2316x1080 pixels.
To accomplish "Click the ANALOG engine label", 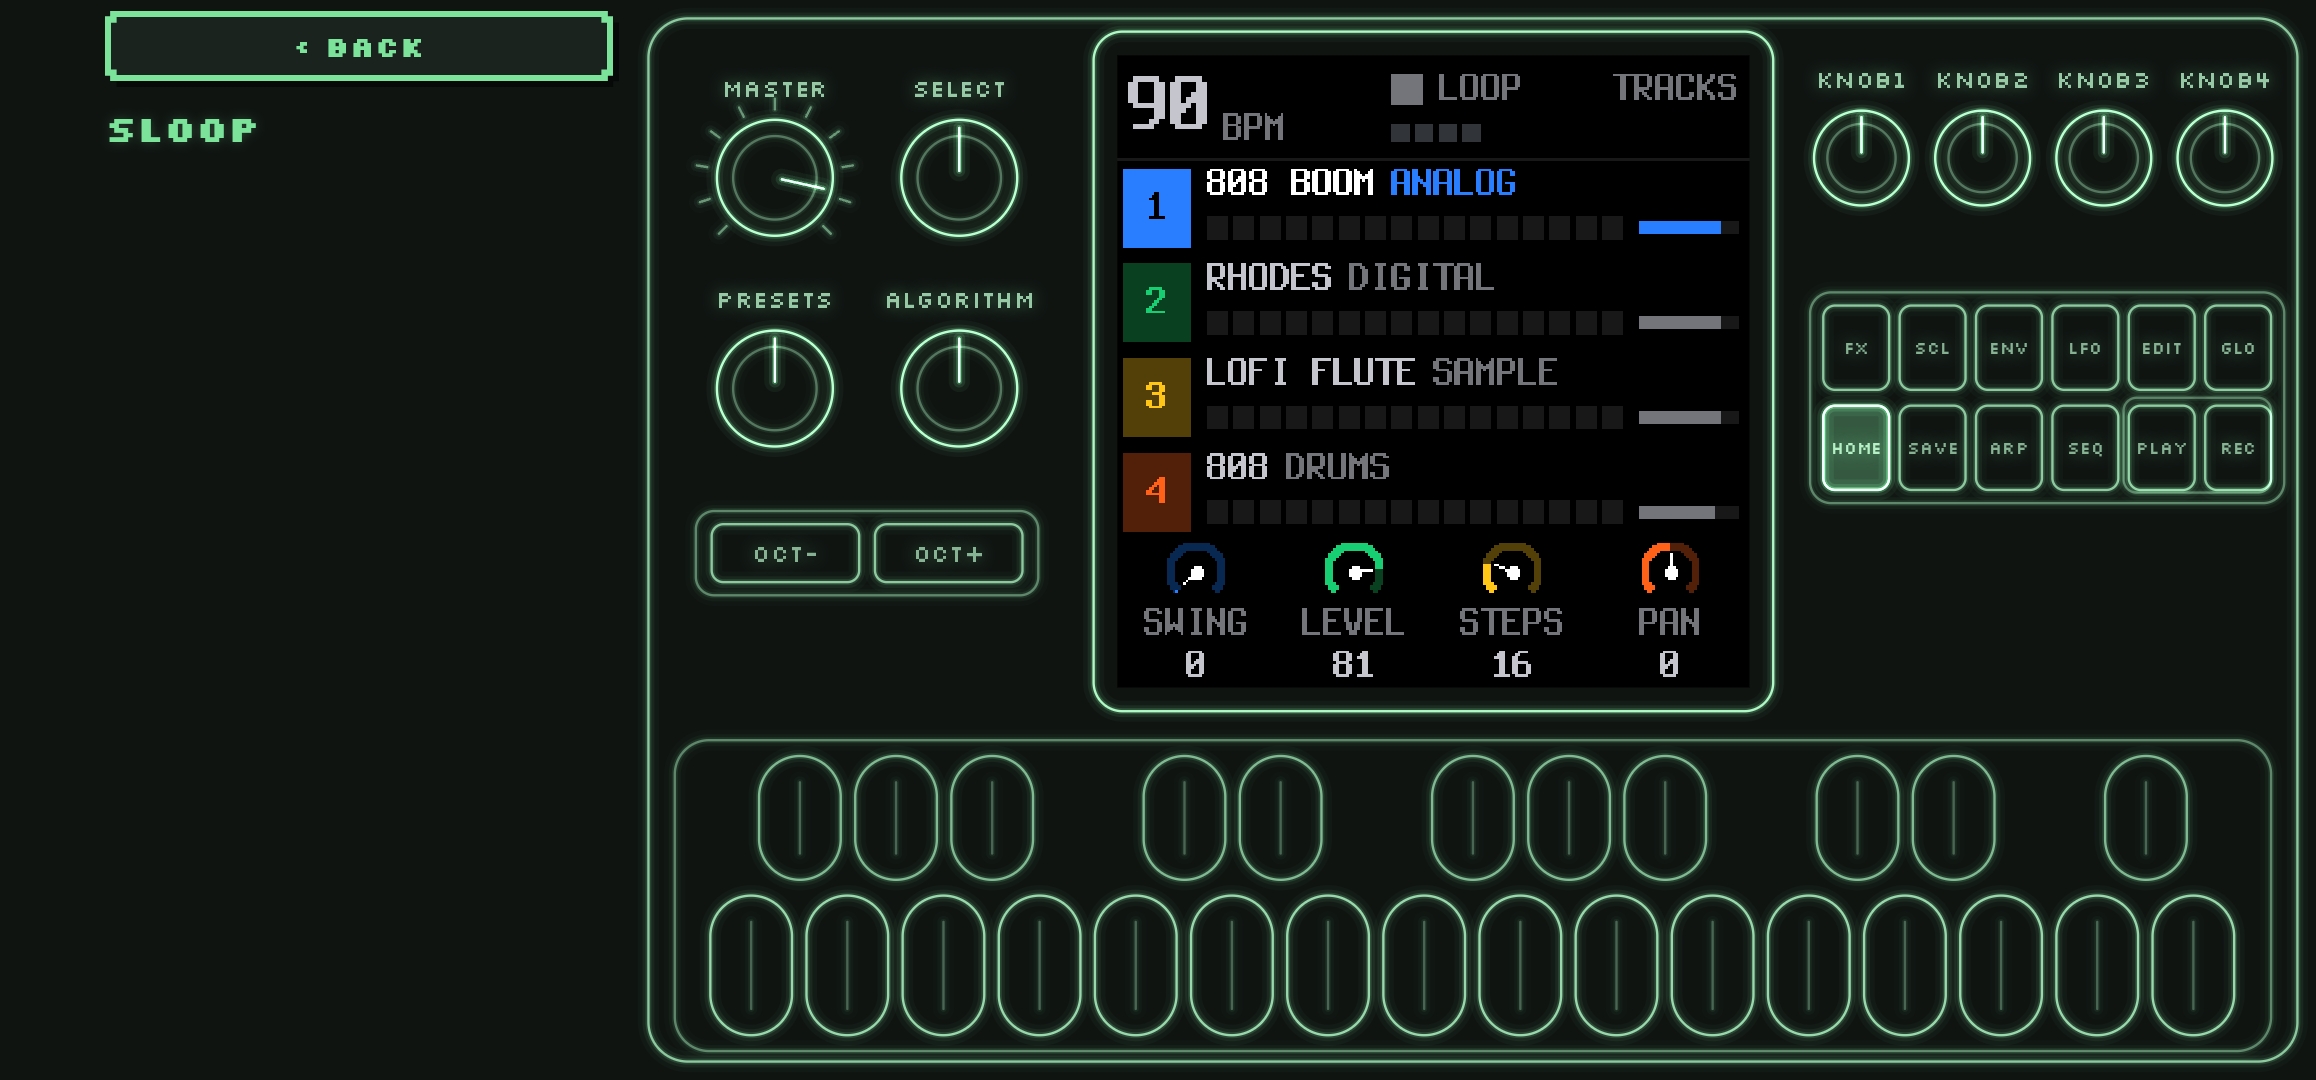I will click(x=1453, y=182).
